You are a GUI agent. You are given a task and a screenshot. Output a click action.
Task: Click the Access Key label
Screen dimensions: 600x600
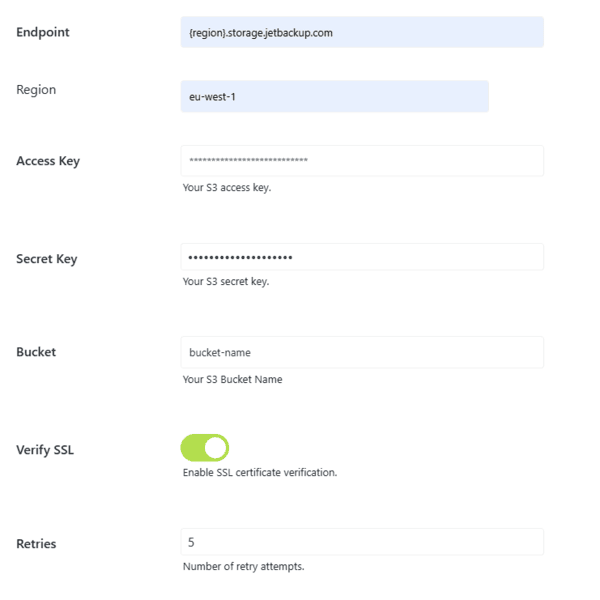pos(48,161)
